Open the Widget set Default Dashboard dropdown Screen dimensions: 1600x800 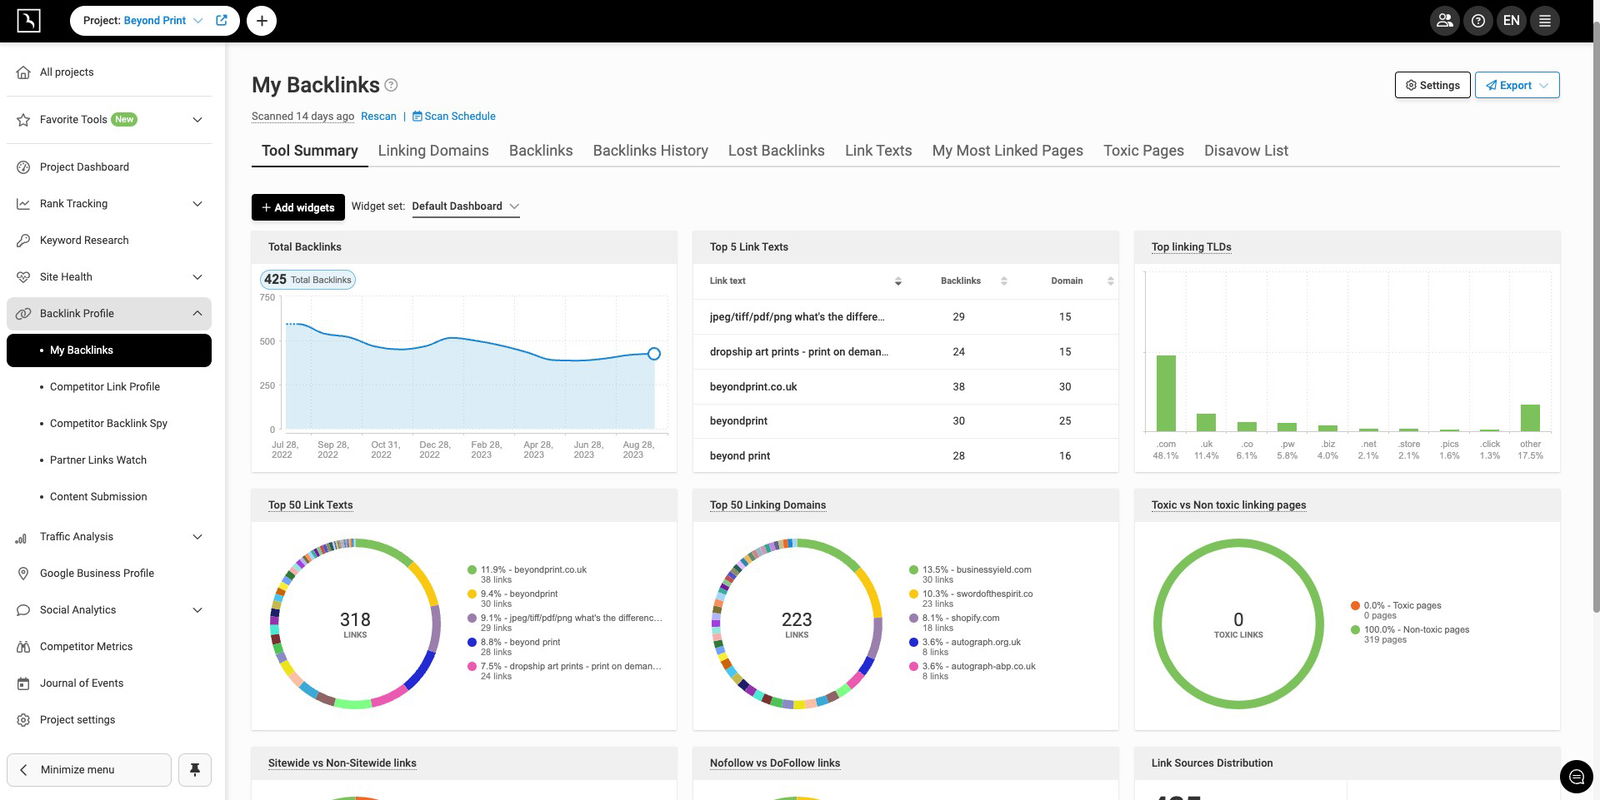[466, 207]
